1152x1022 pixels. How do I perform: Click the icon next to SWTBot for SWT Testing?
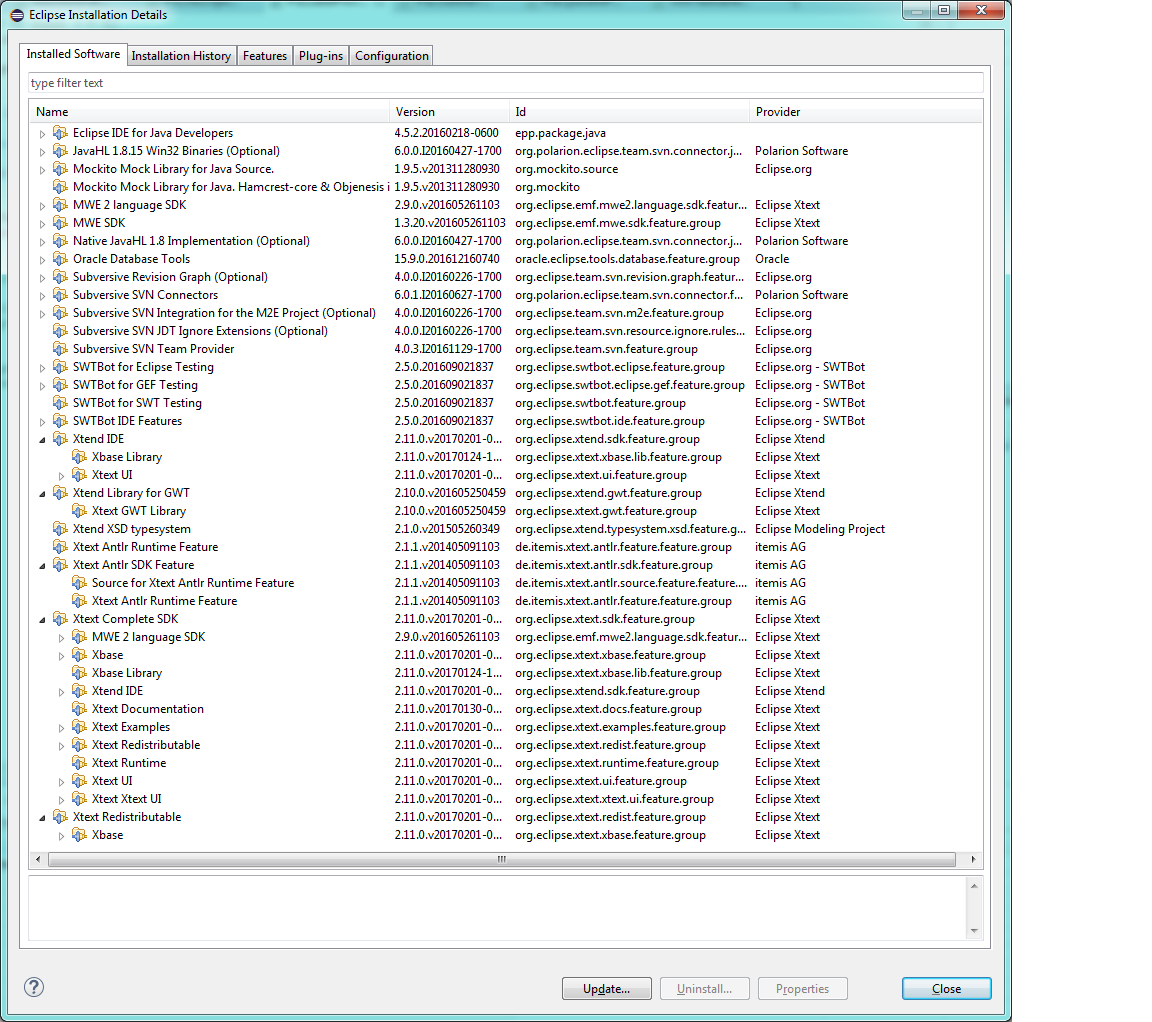click(60, 403)
